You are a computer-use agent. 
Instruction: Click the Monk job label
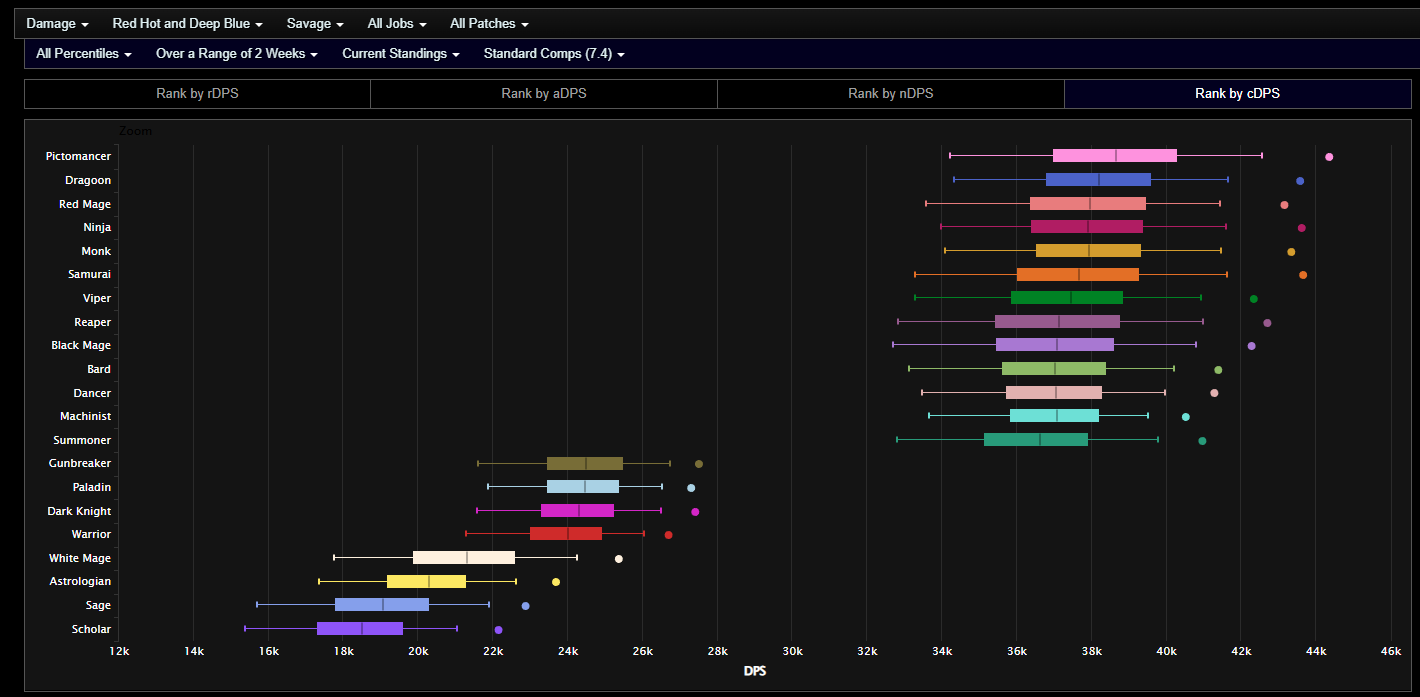tap(96, 251)
